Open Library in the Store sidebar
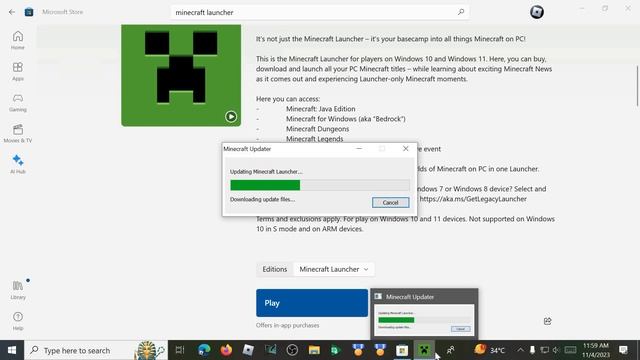 [x=18, y=290]
